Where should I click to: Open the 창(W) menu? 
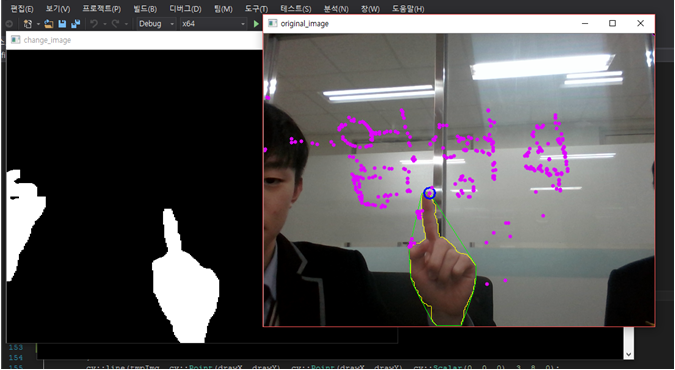click(x=370, y=9)
